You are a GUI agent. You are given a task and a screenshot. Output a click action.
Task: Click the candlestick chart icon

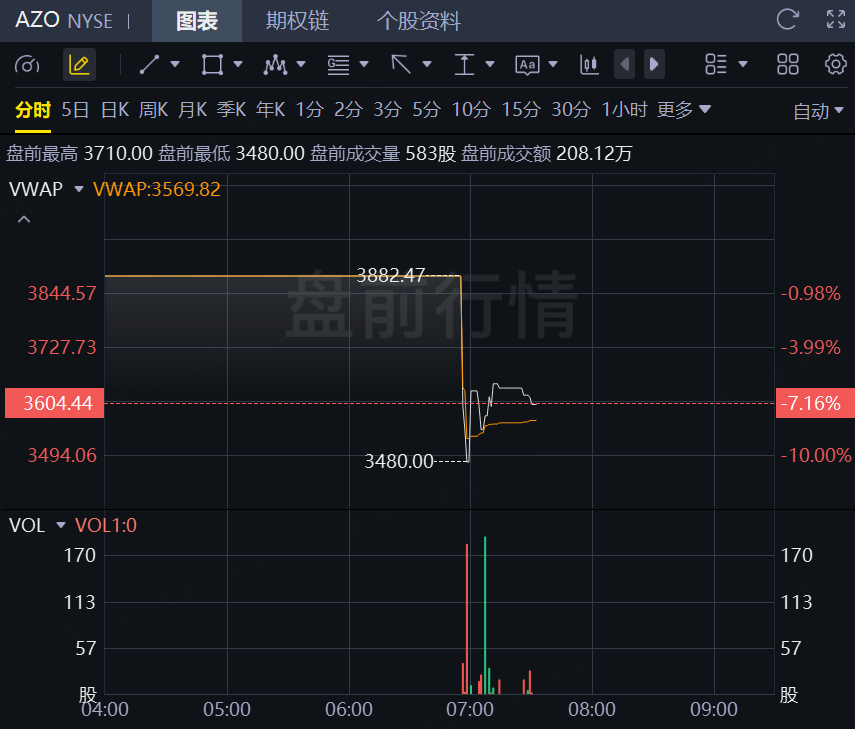[589, 64]
